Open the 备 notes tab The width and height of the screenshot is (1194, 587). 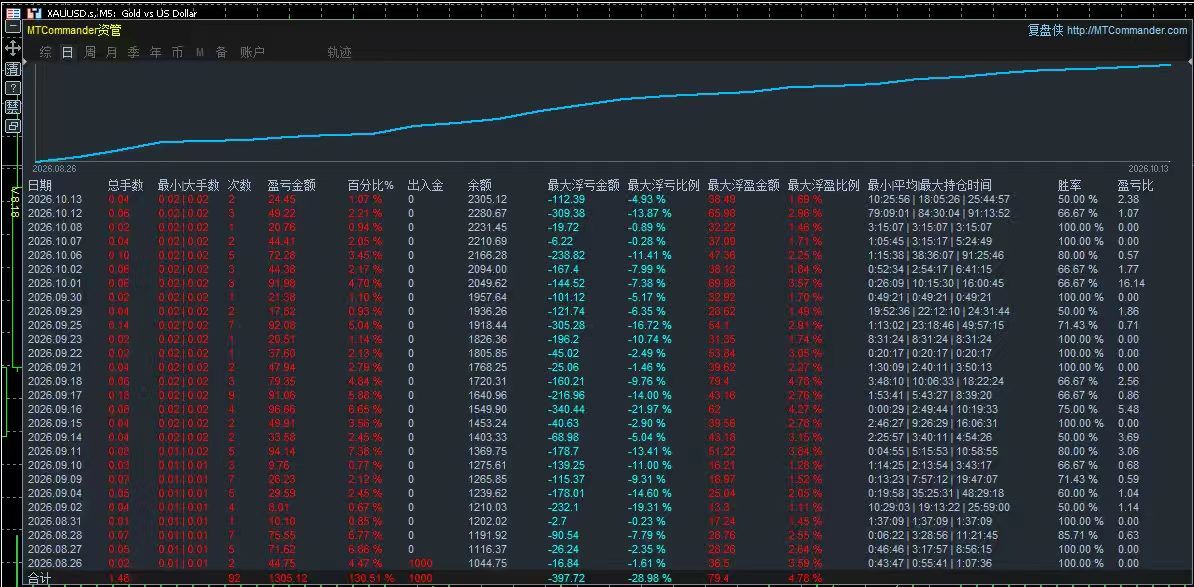click(222, 53)
